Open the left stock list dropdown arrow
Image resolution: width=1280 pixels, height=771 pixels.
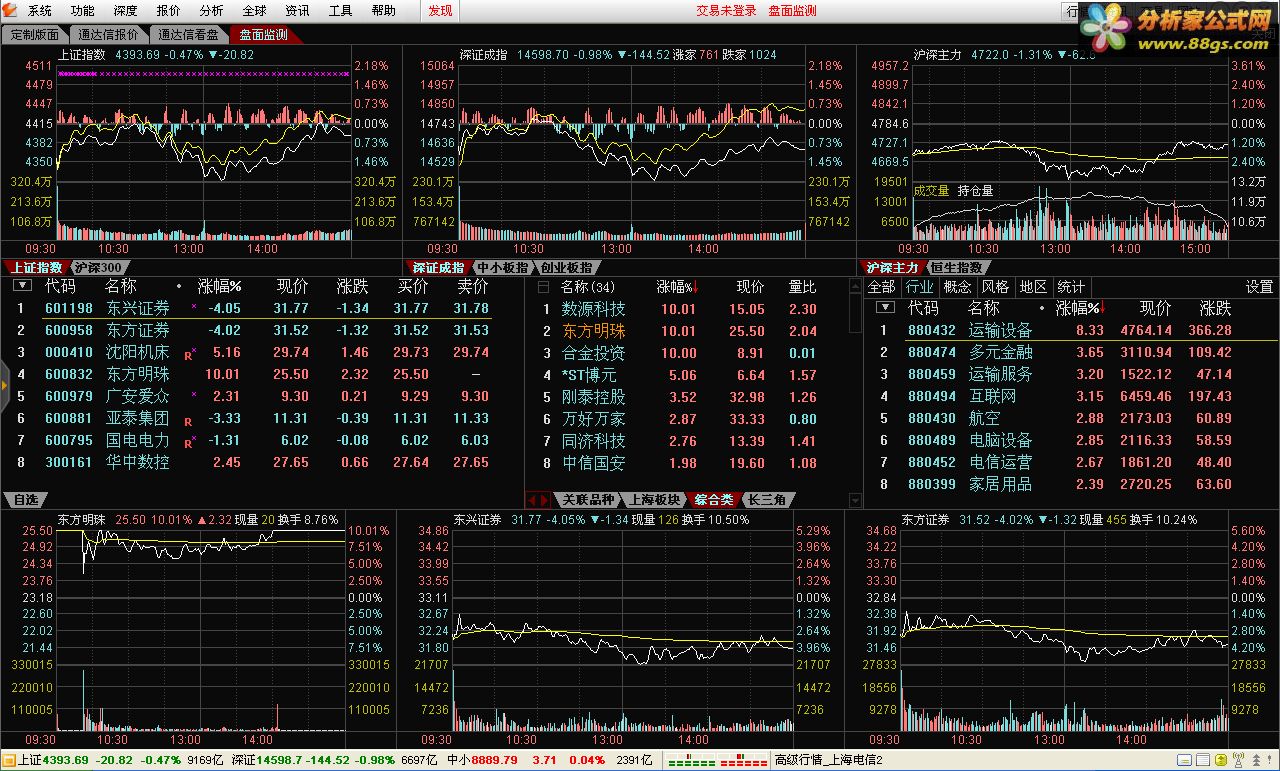pos(20,286)
